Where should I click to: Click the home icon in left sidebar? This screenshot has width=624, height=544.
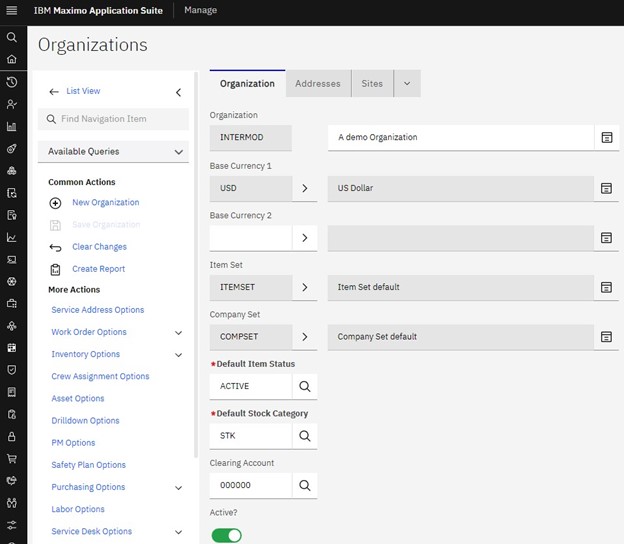[12, 59]
